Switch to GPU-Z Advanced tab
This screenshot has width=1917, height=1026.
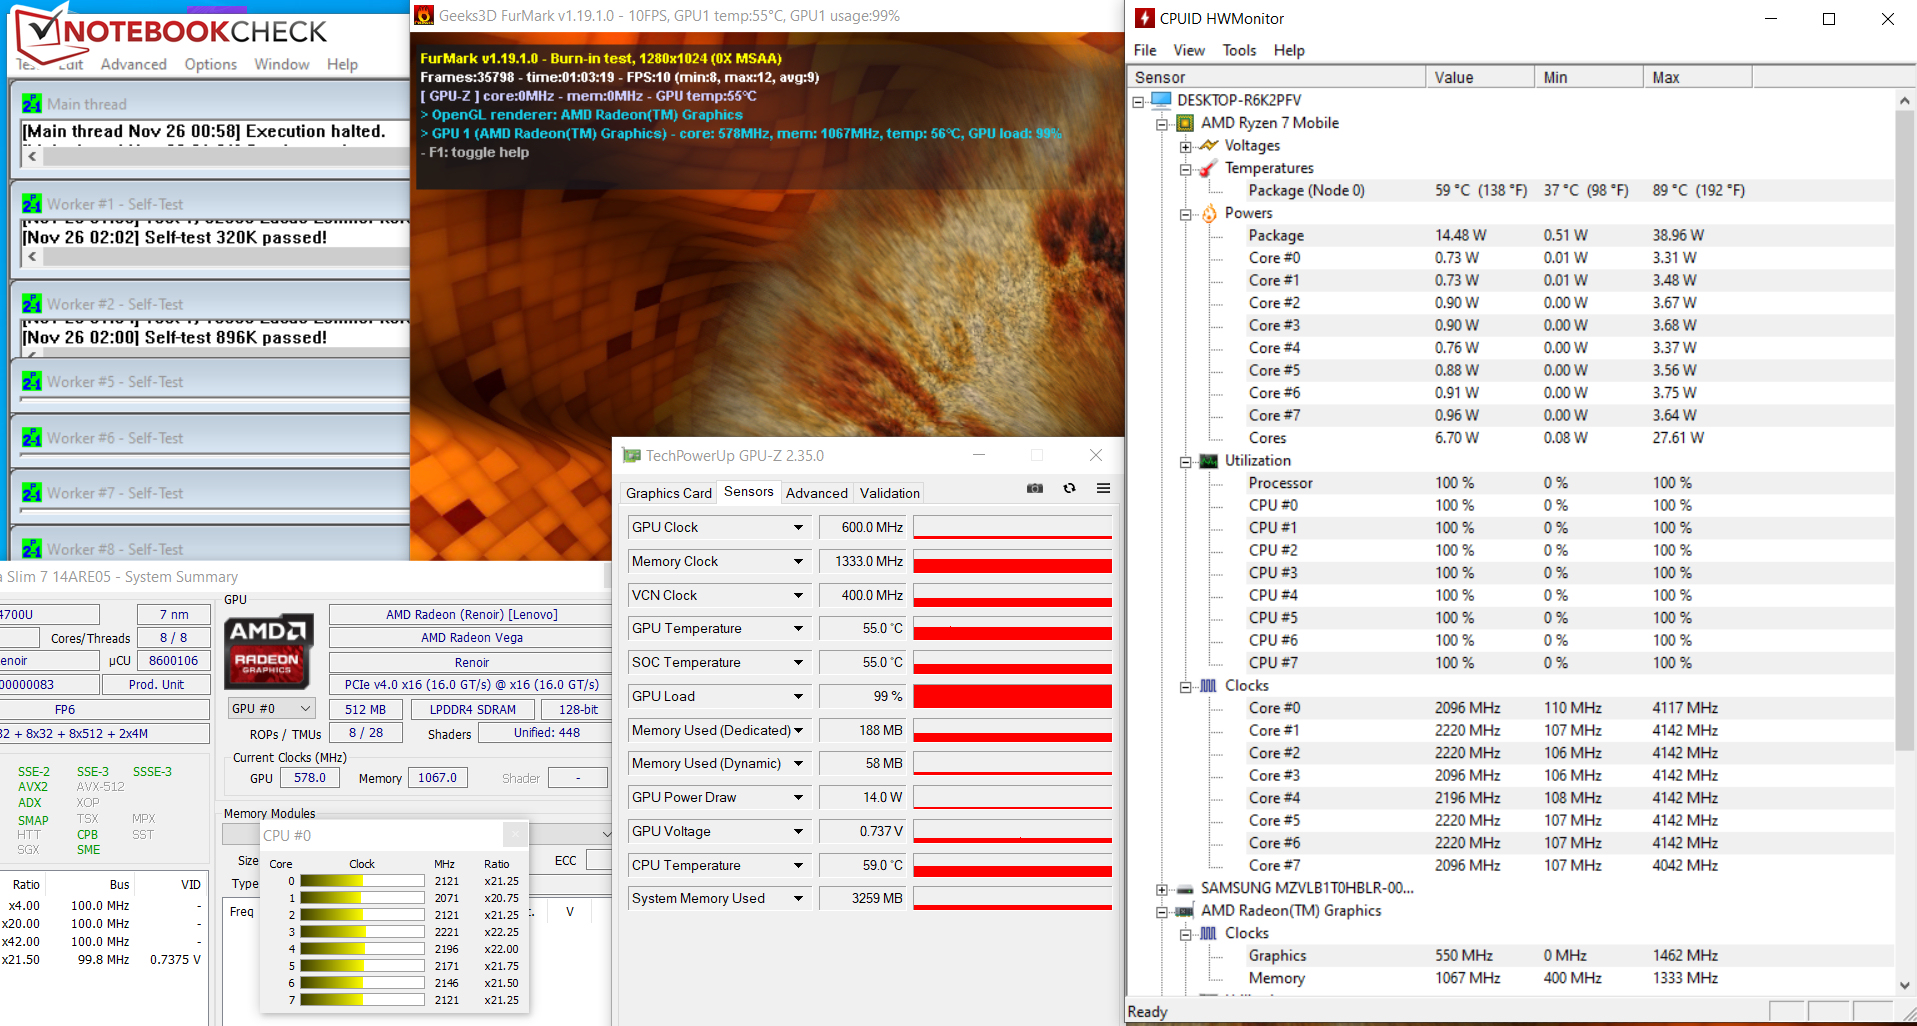pos(816,493)
